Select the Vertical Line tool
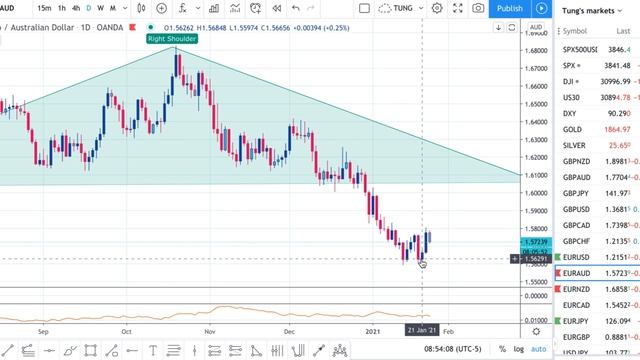This screenshot has width=640, height=360. point(194,350)
